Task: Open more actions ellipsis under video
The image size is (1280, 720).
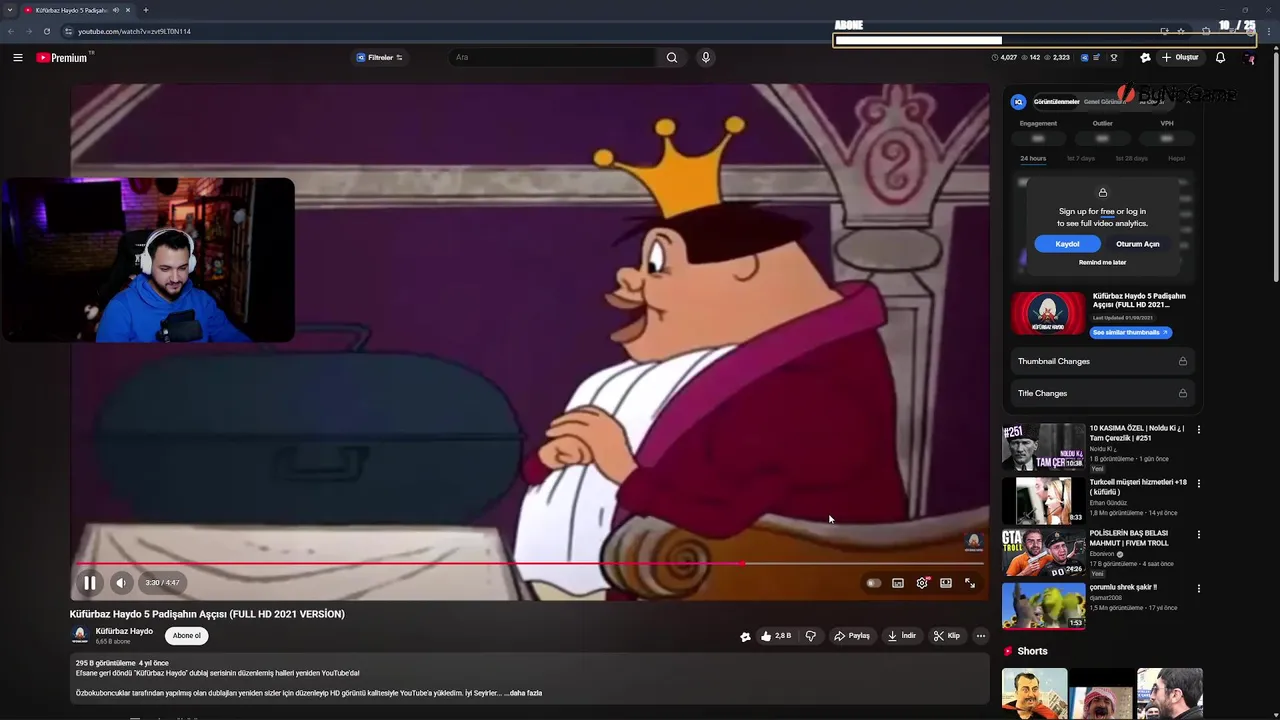Action: click(x=981, y=636)
